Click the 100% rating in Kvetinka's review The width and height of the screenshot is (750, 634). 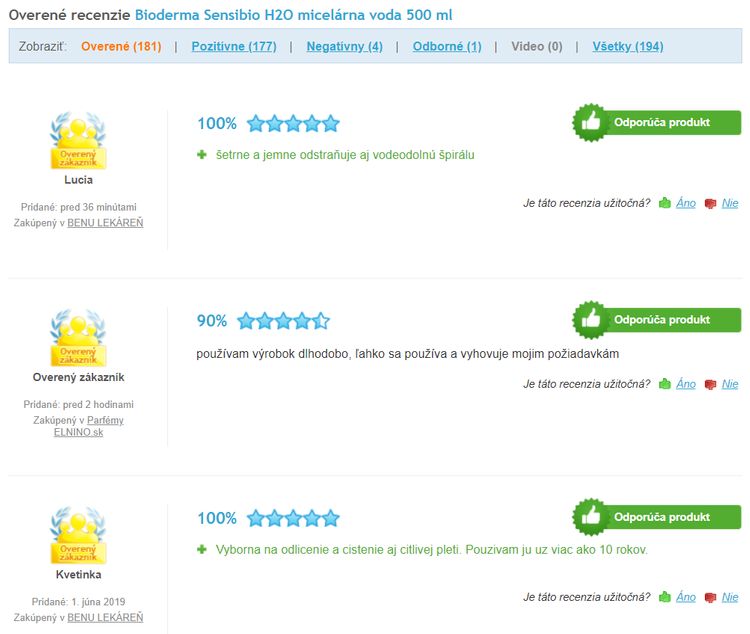(x=217, y=518)
